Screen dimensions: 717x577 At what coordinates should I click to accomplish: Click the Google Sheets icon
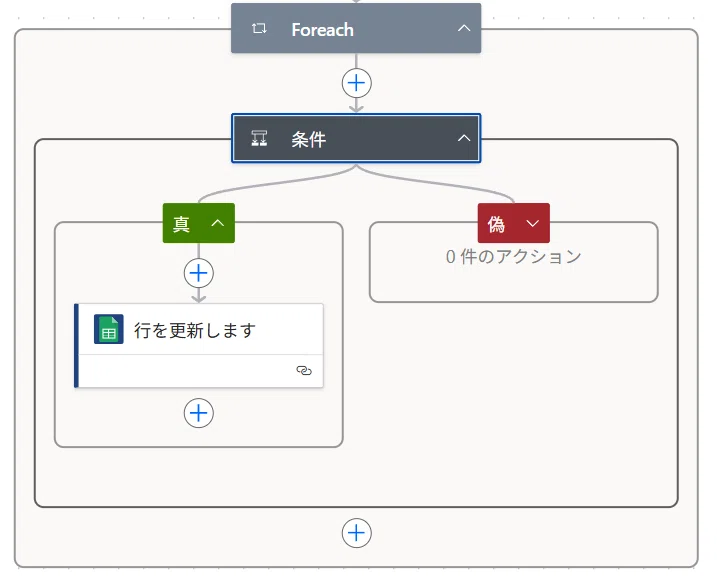108,329
